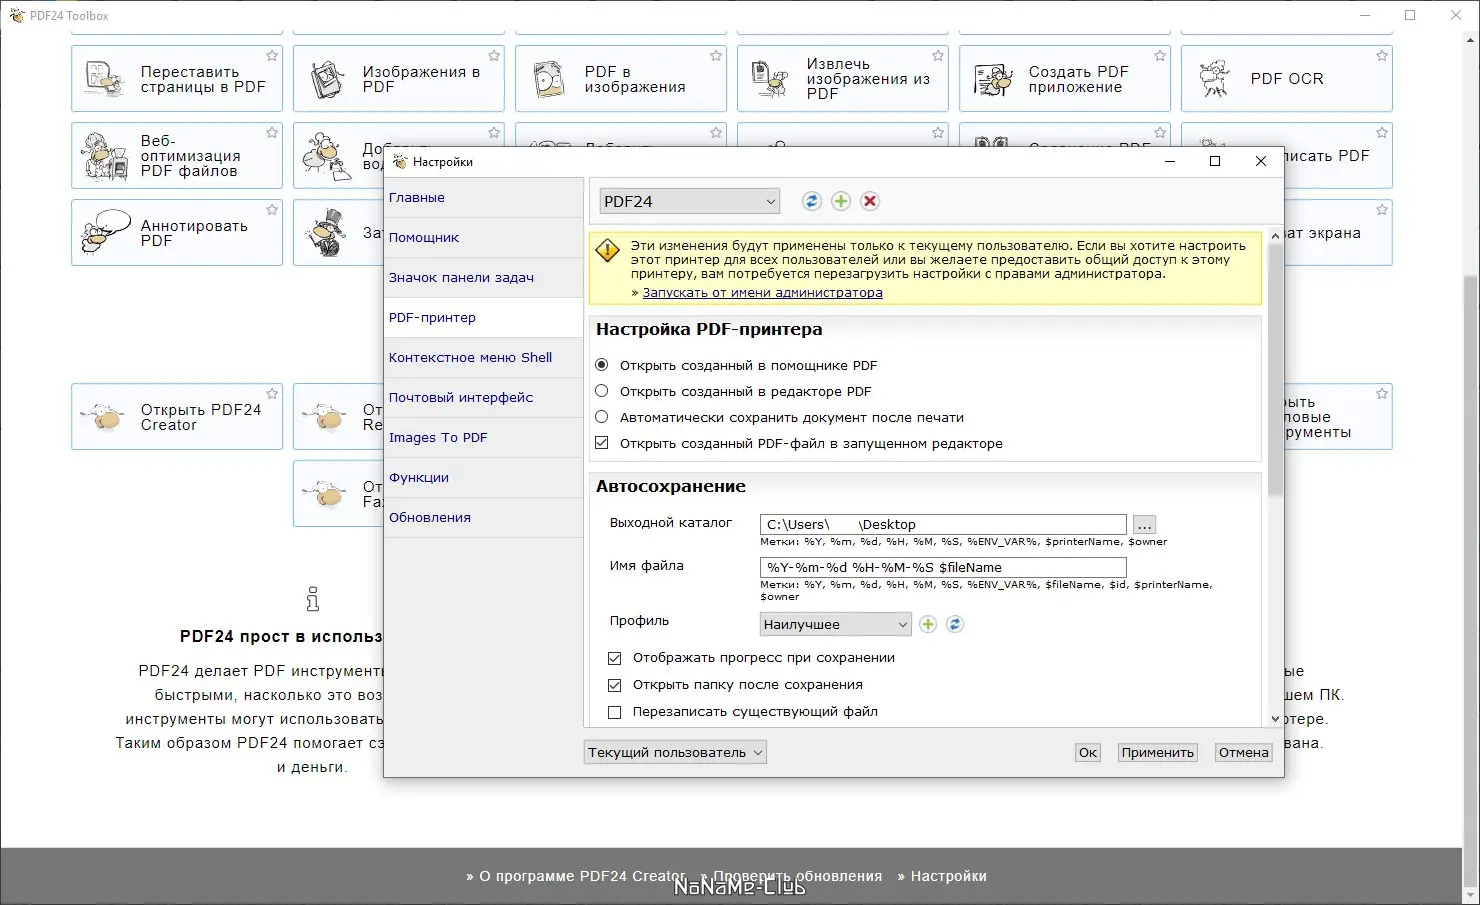Image resolution: width=1480 pixels, height=905 pixels.
Task: Star the Аннотировать PDF tile
Action: tap(272, 210)
